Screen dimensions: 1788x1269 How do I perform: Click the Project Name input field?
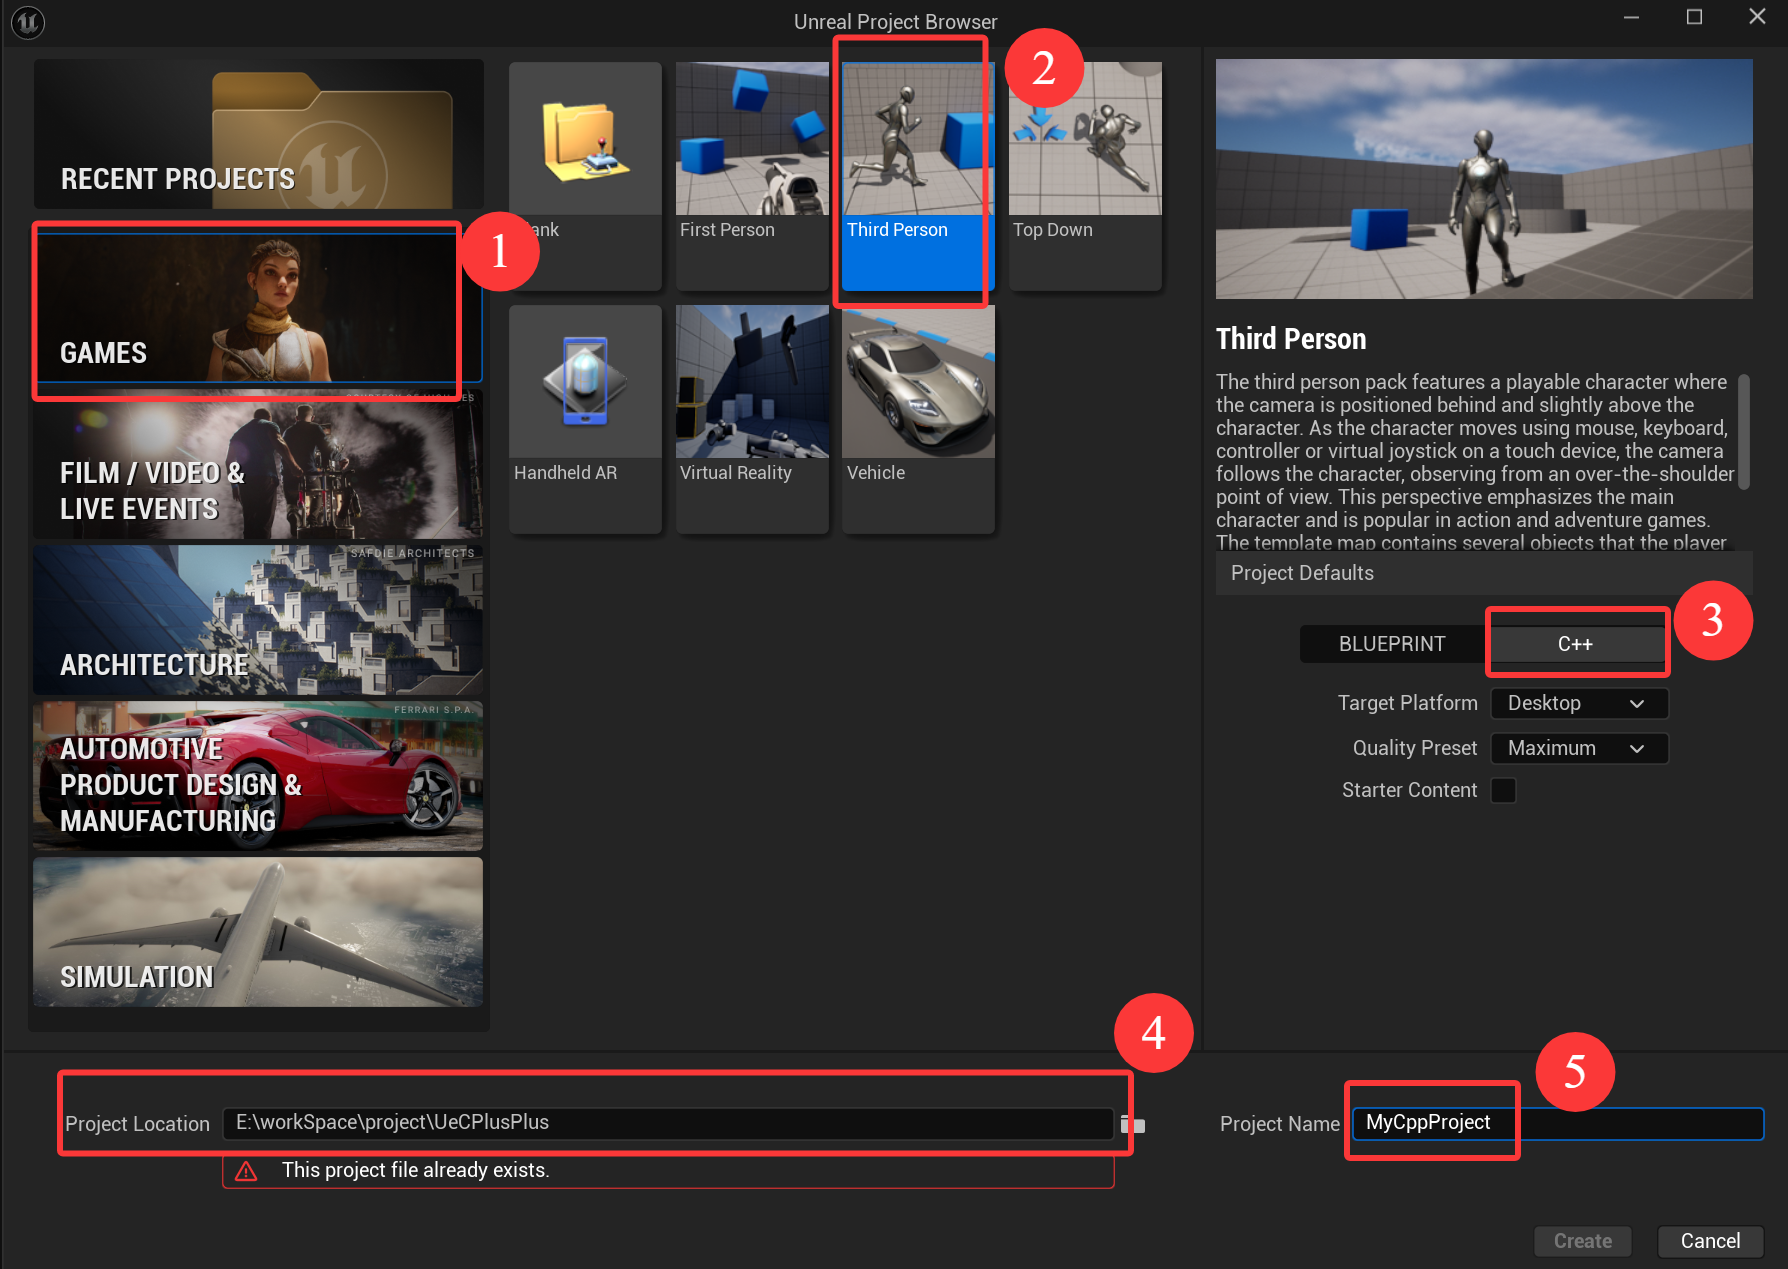(x=1557, y=1123)
